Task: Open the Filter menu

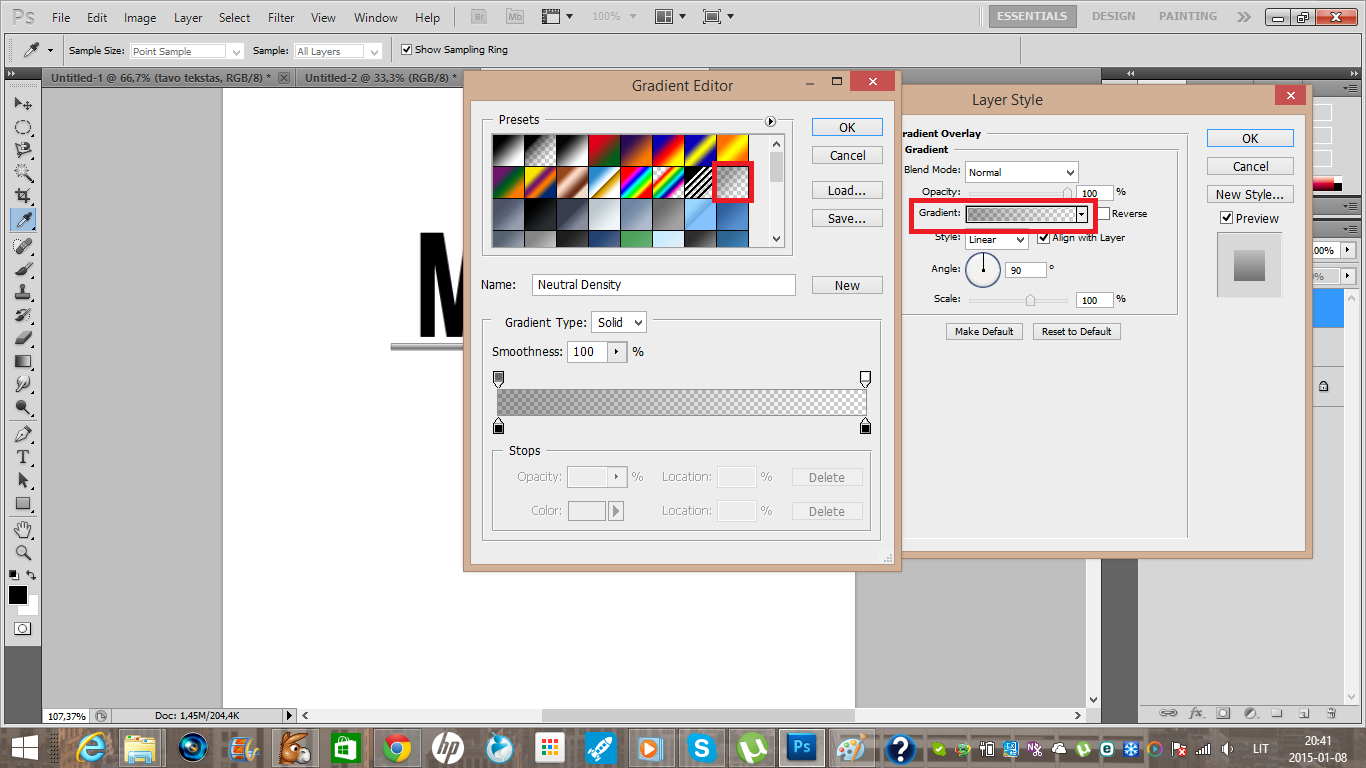Action: (x=282, y=18)
